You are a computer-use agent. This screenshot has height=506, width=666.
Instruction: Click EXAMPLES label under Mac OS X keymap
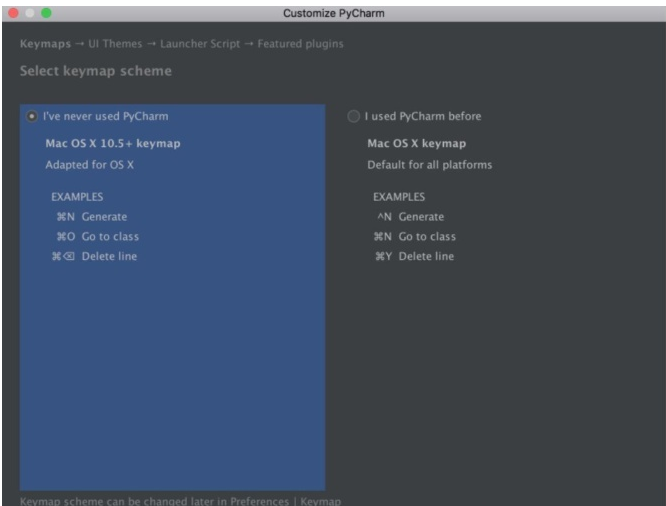[x=399, y=197]
